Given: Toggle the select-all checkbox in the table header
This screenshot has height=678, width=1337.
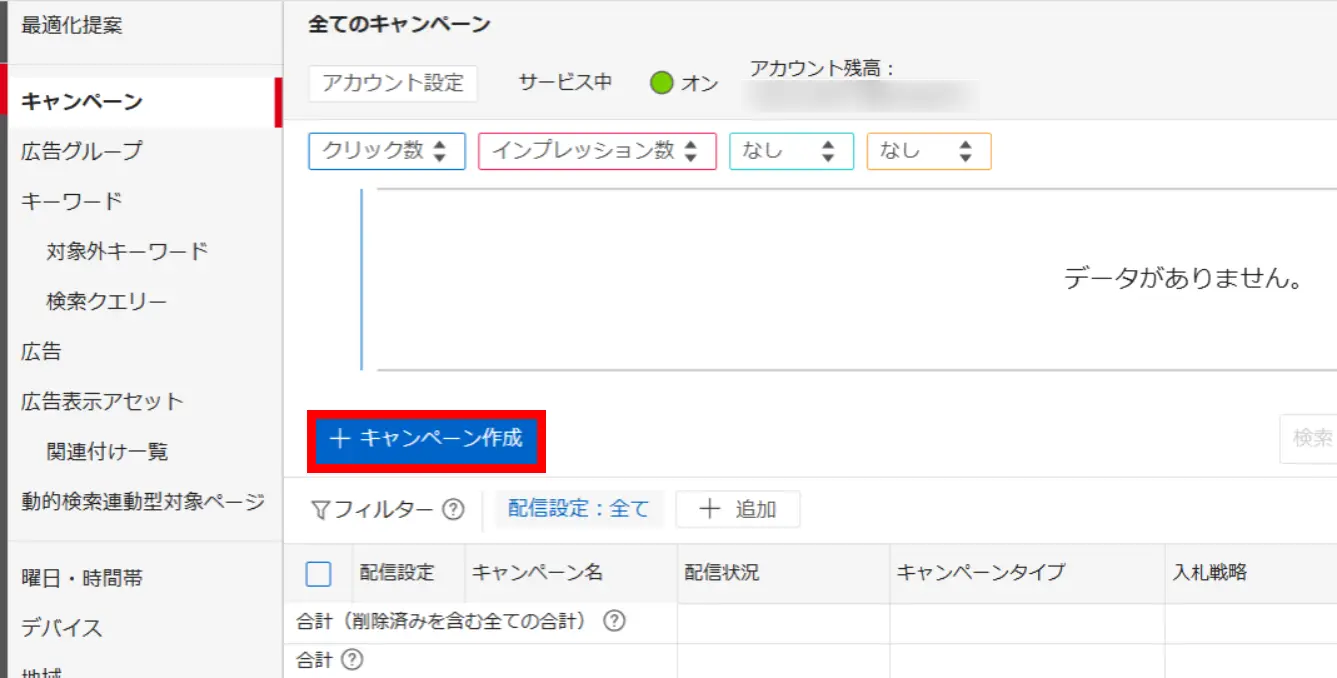Looking at the screenshot, I should 318,573.
